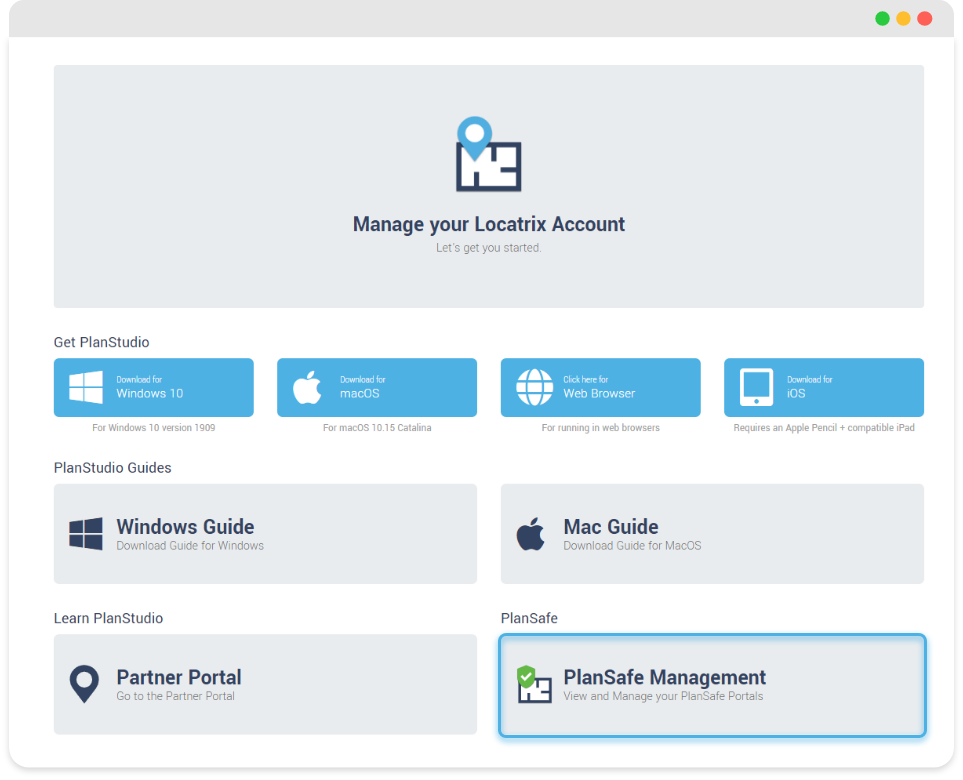This screenshot has width=963, height=780.
Task: Go to the Partner Portal
Action: (x=265, y=684)
